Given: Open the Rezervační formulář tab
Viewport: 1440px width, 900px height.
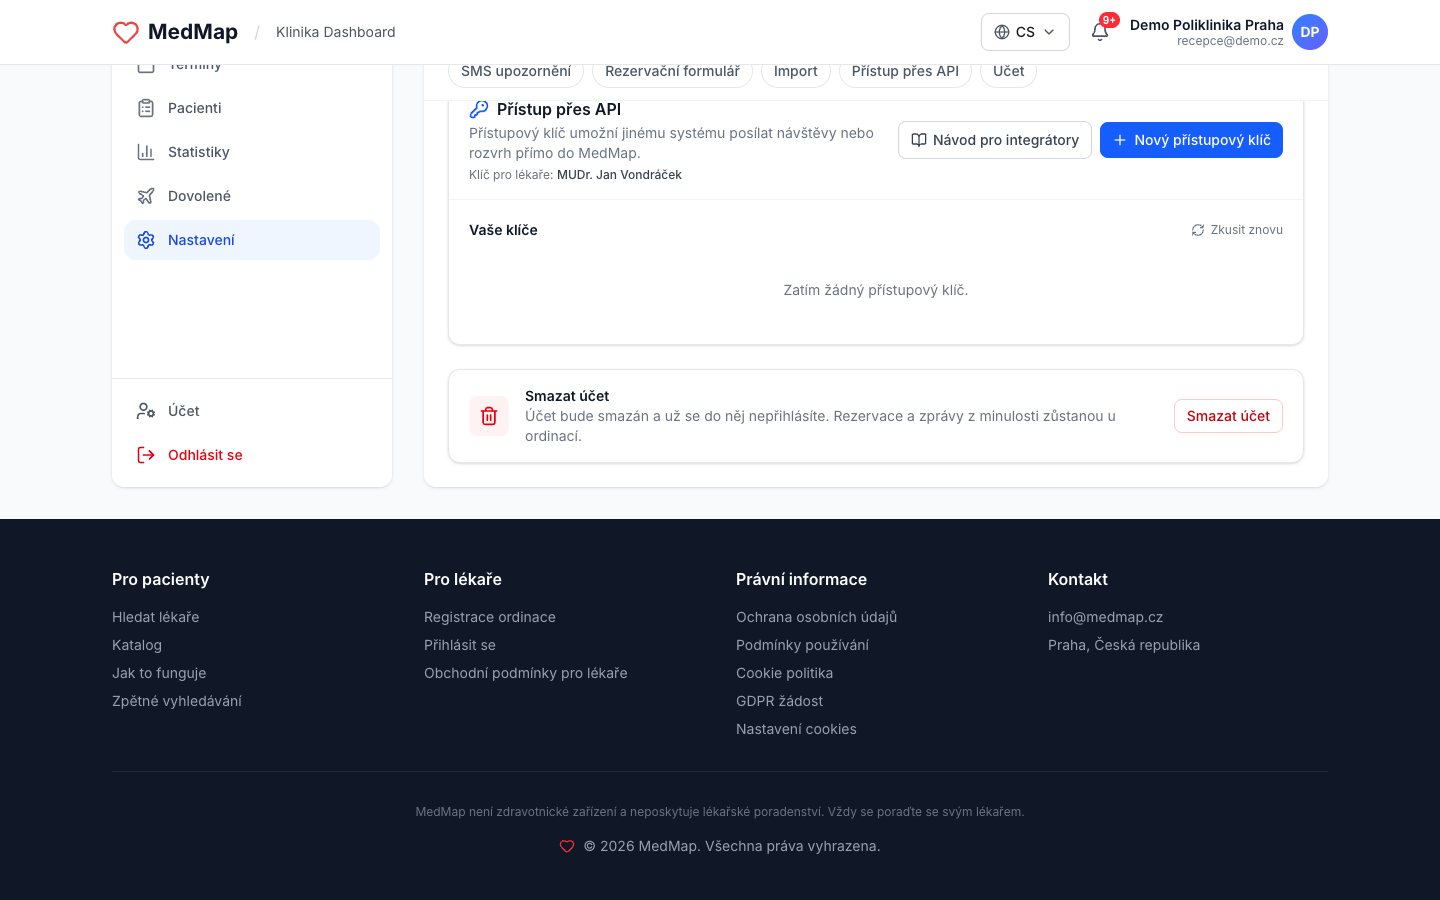Looking at the screenshot, I should point(672,71).
